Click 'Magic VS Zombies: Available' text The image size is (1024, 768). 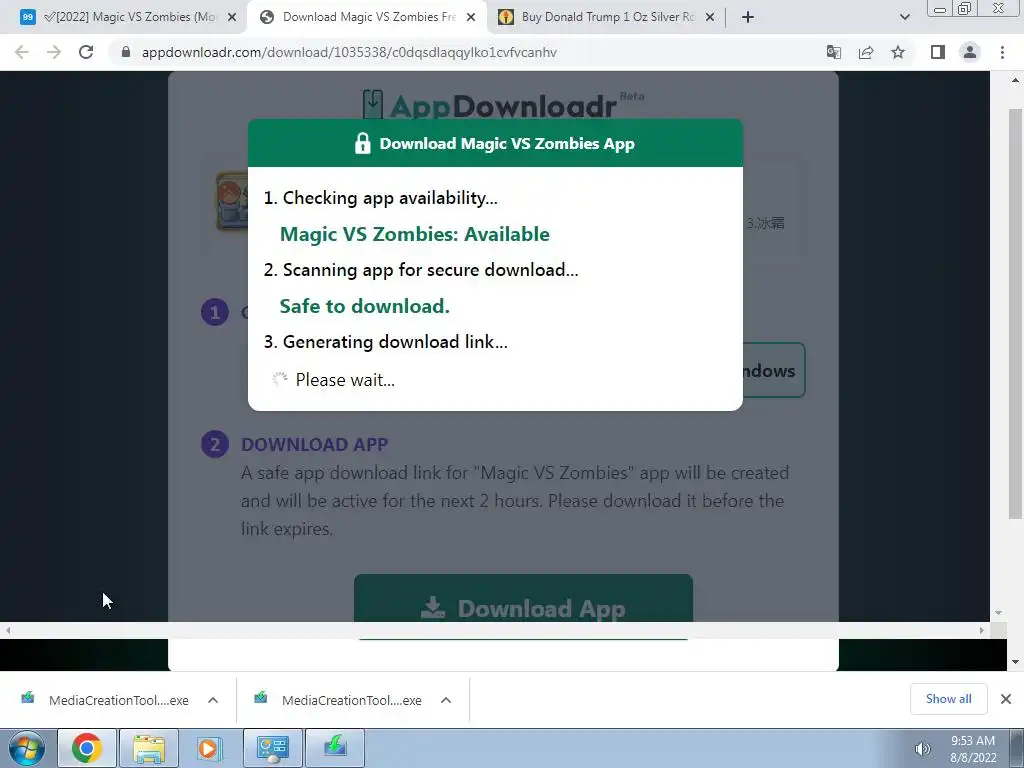coord(415,234)
